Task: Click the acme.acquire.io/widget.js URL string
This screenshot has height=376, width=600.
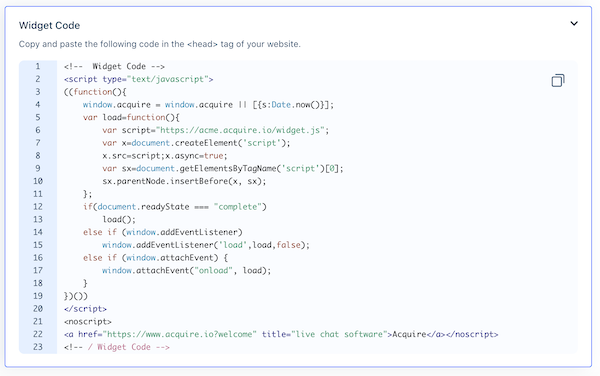Action: point(240,130)
